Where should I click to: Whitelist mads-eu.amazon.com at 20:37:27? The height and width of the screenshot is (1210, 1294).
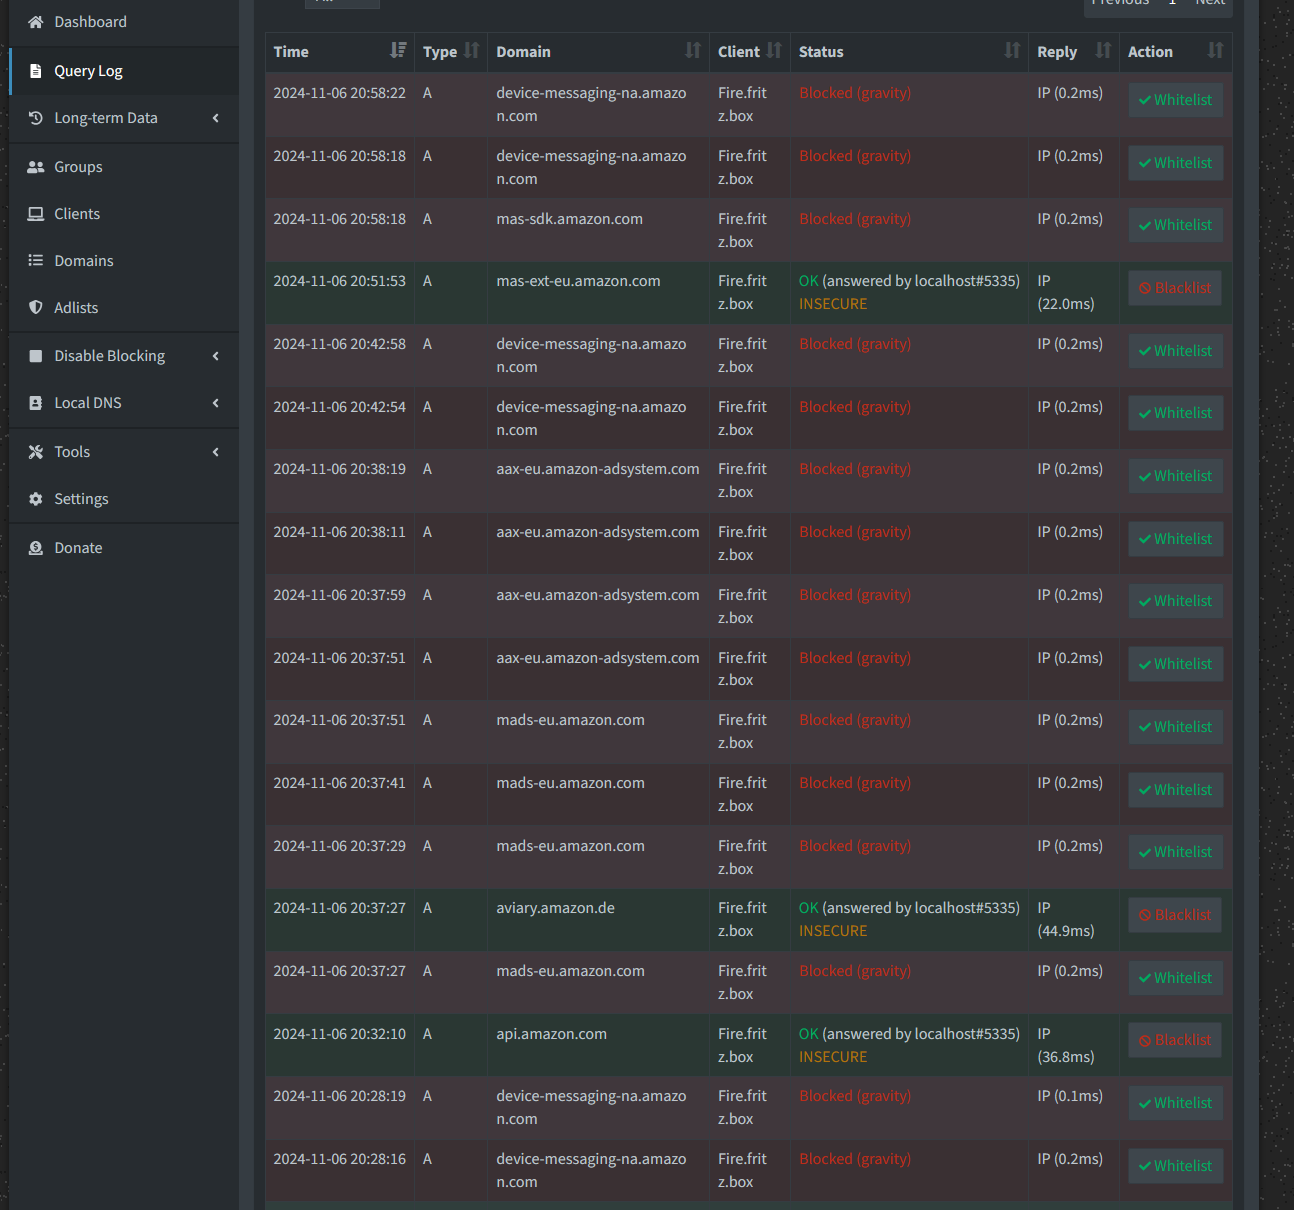pyautogui.click(x=1175, y=978)
